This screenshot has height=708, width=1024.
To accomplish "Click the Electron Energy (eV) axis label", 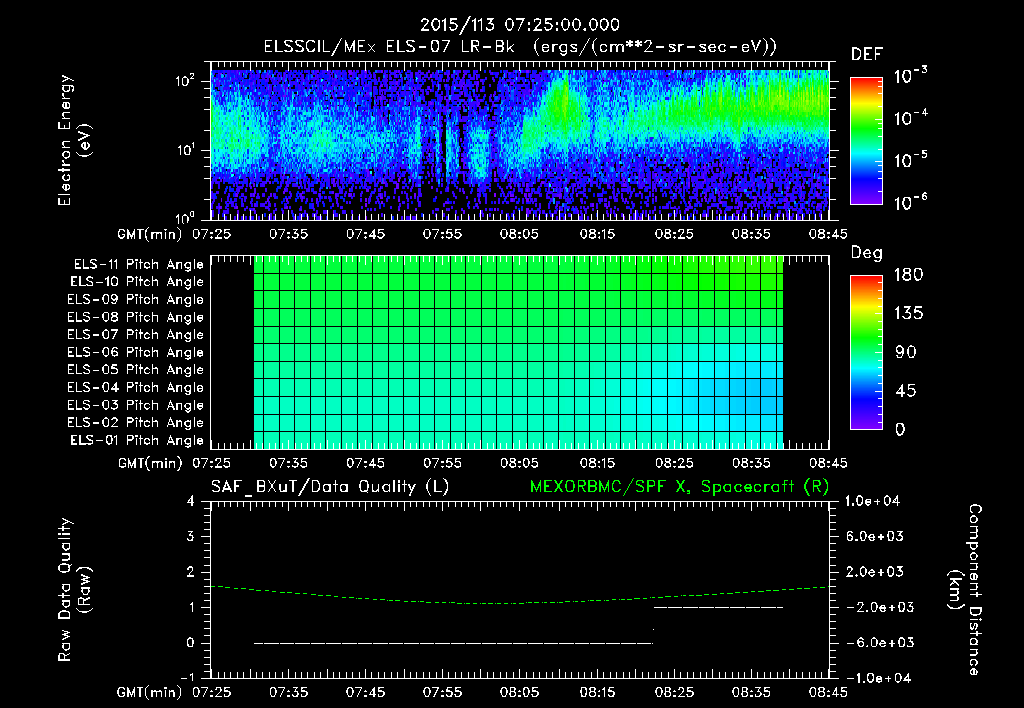I will (x=74, y=140).
